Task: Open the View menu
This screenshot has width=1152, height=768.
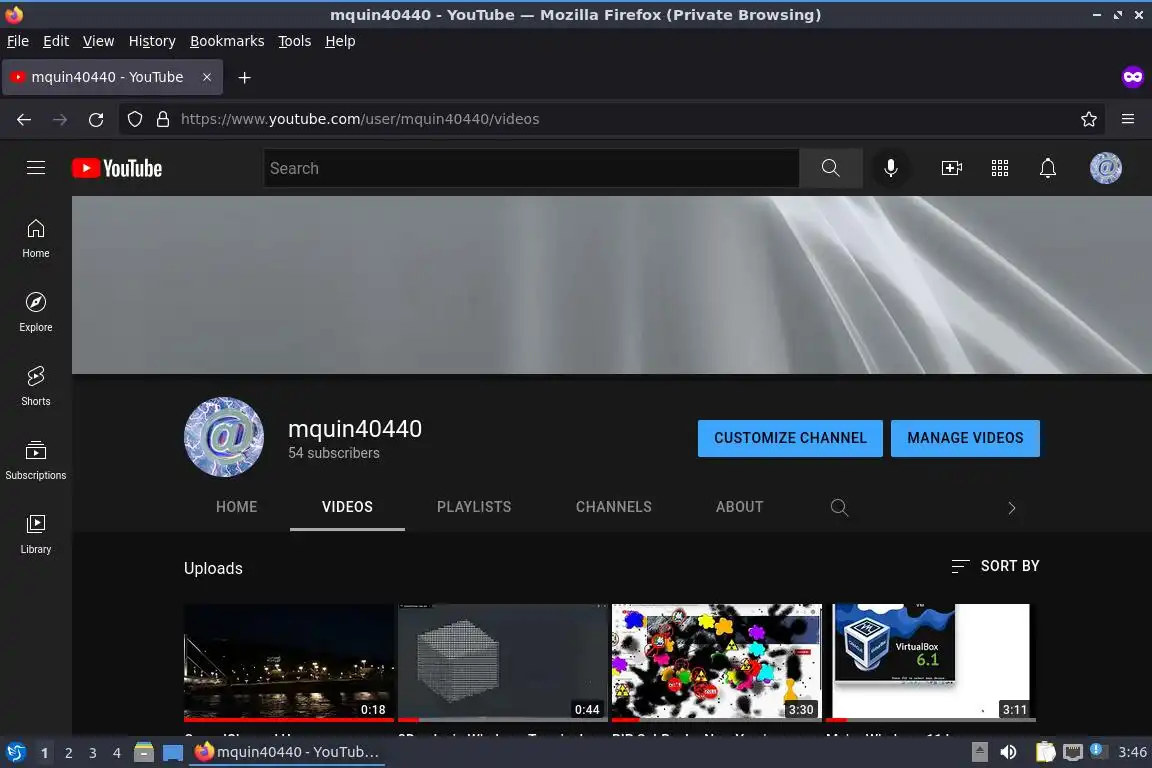Action: click(x=98, y=41)
